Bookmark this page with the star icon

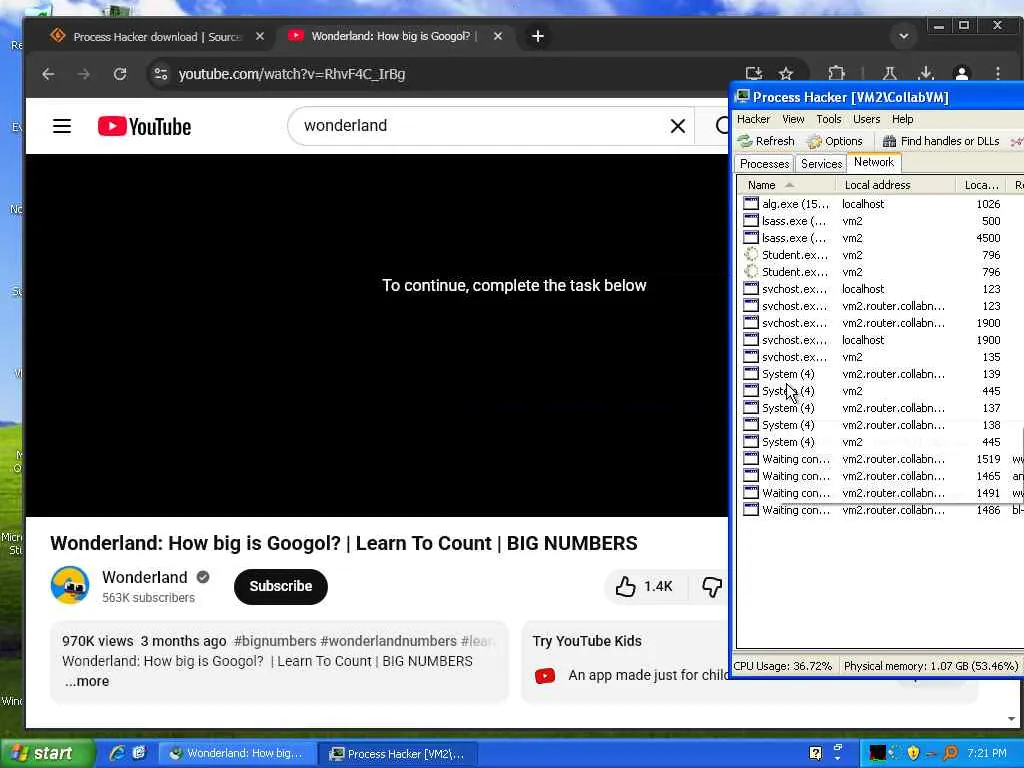point(786,74)
